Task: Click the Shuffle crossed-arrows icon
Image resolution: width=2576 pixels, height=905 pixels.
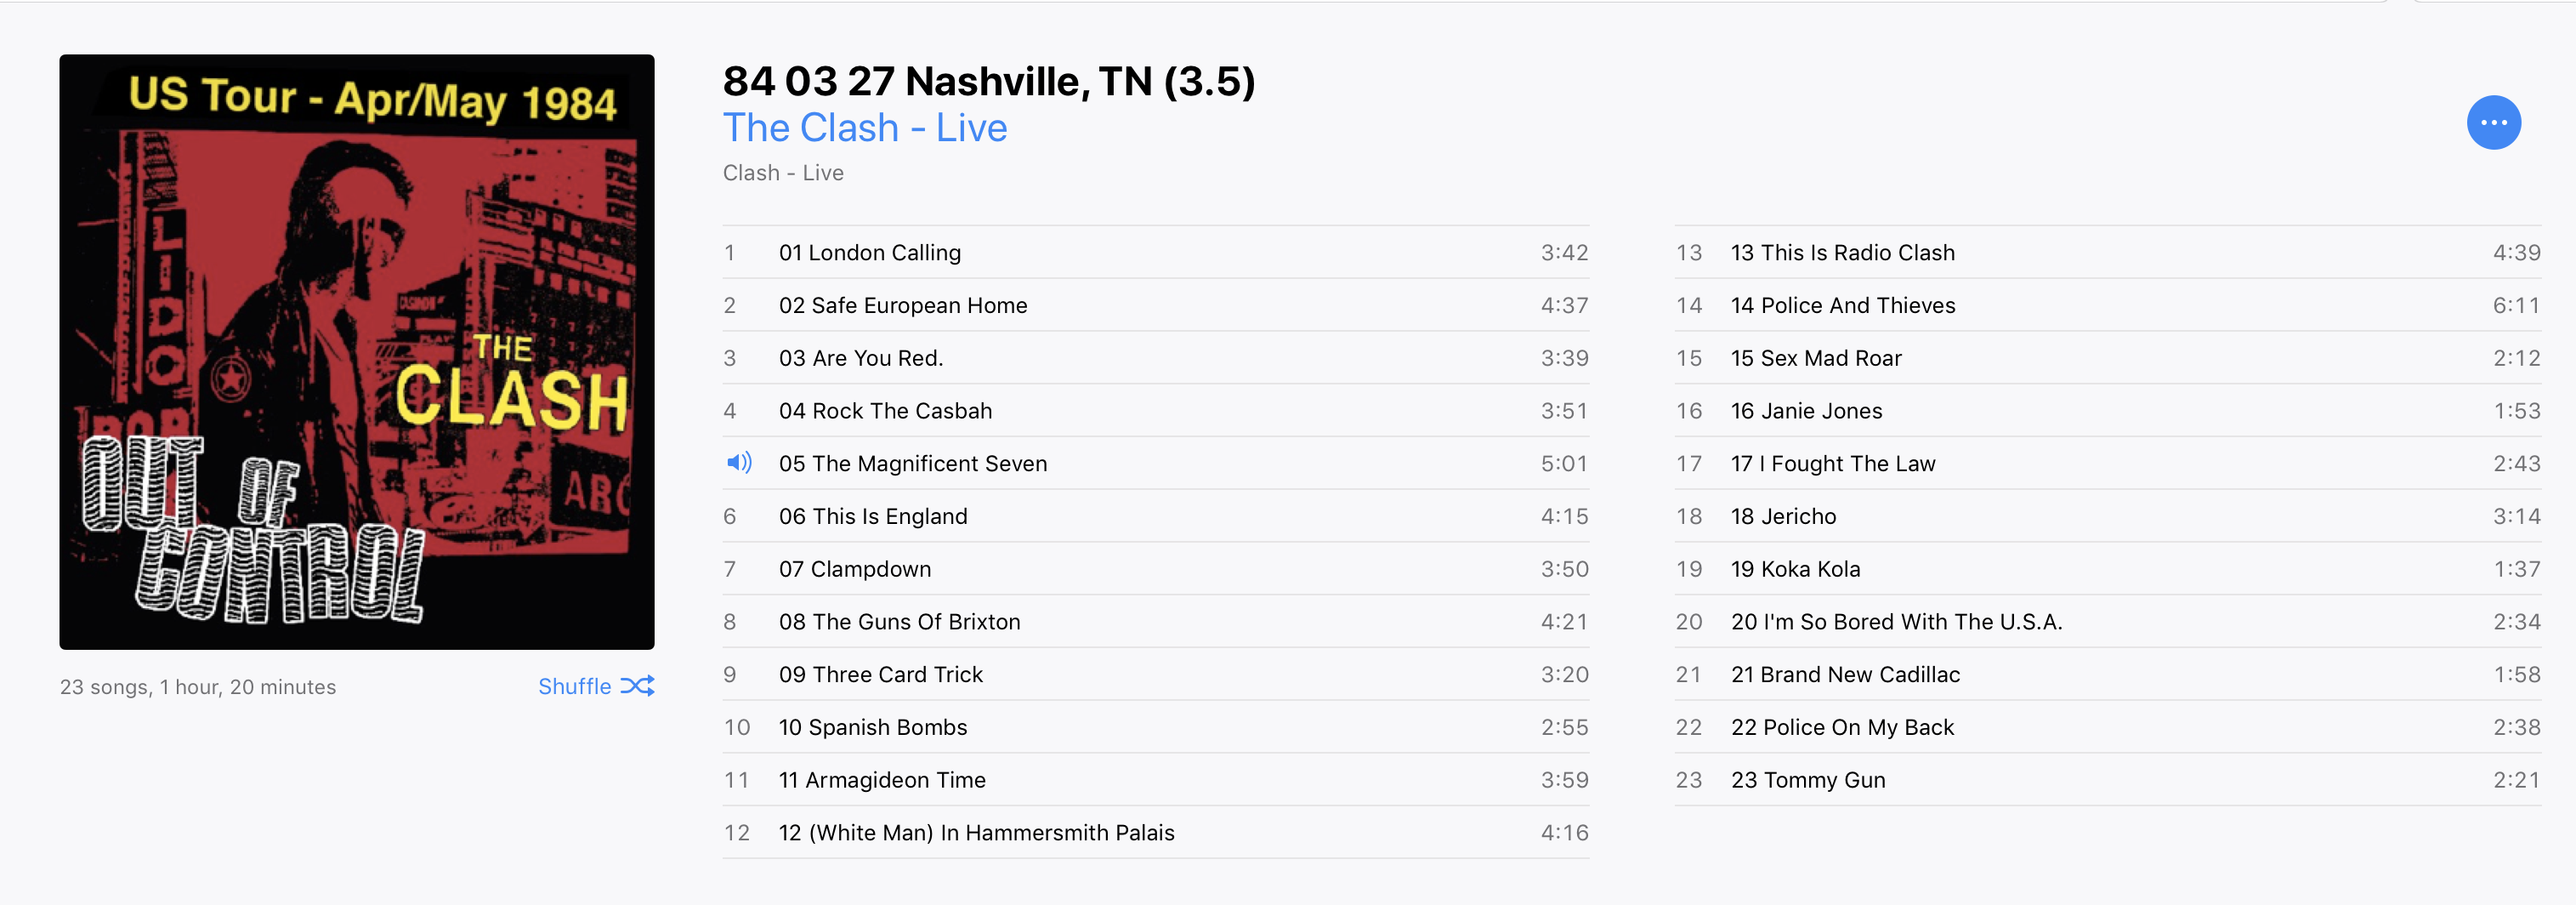Action: (x=637, y=686)
